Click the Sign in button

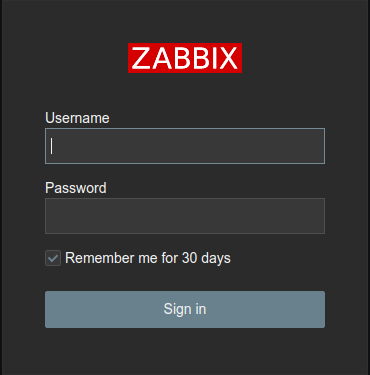click(x=185, y=309)
